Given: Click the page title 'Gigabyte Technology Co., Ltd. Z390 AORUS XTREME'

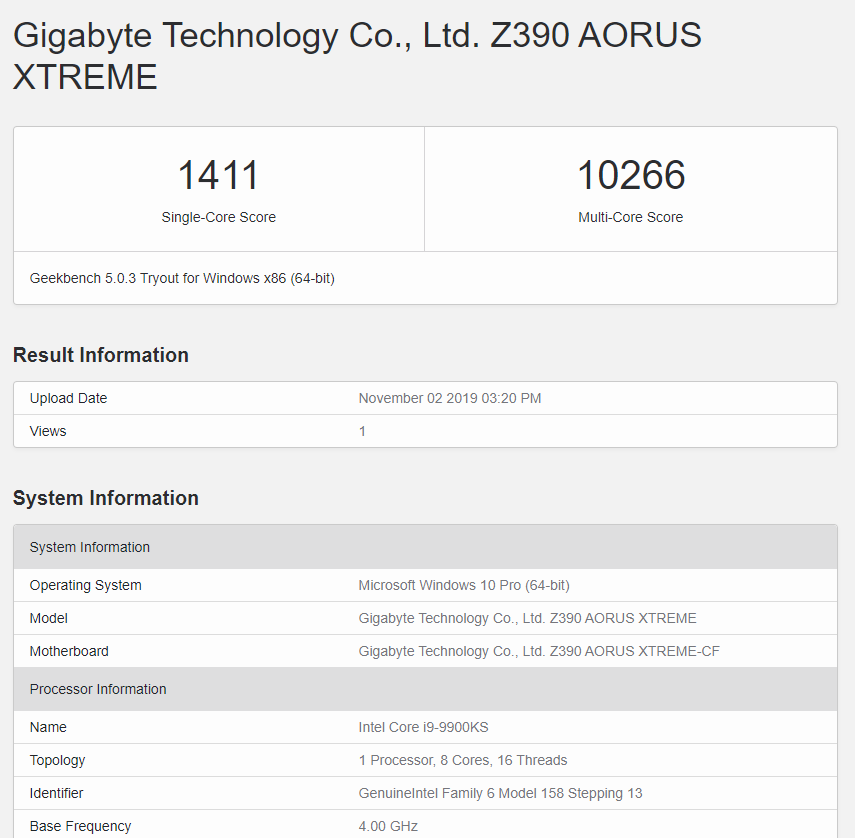Looking at the screenshot, I should click(x=357, y=56).
